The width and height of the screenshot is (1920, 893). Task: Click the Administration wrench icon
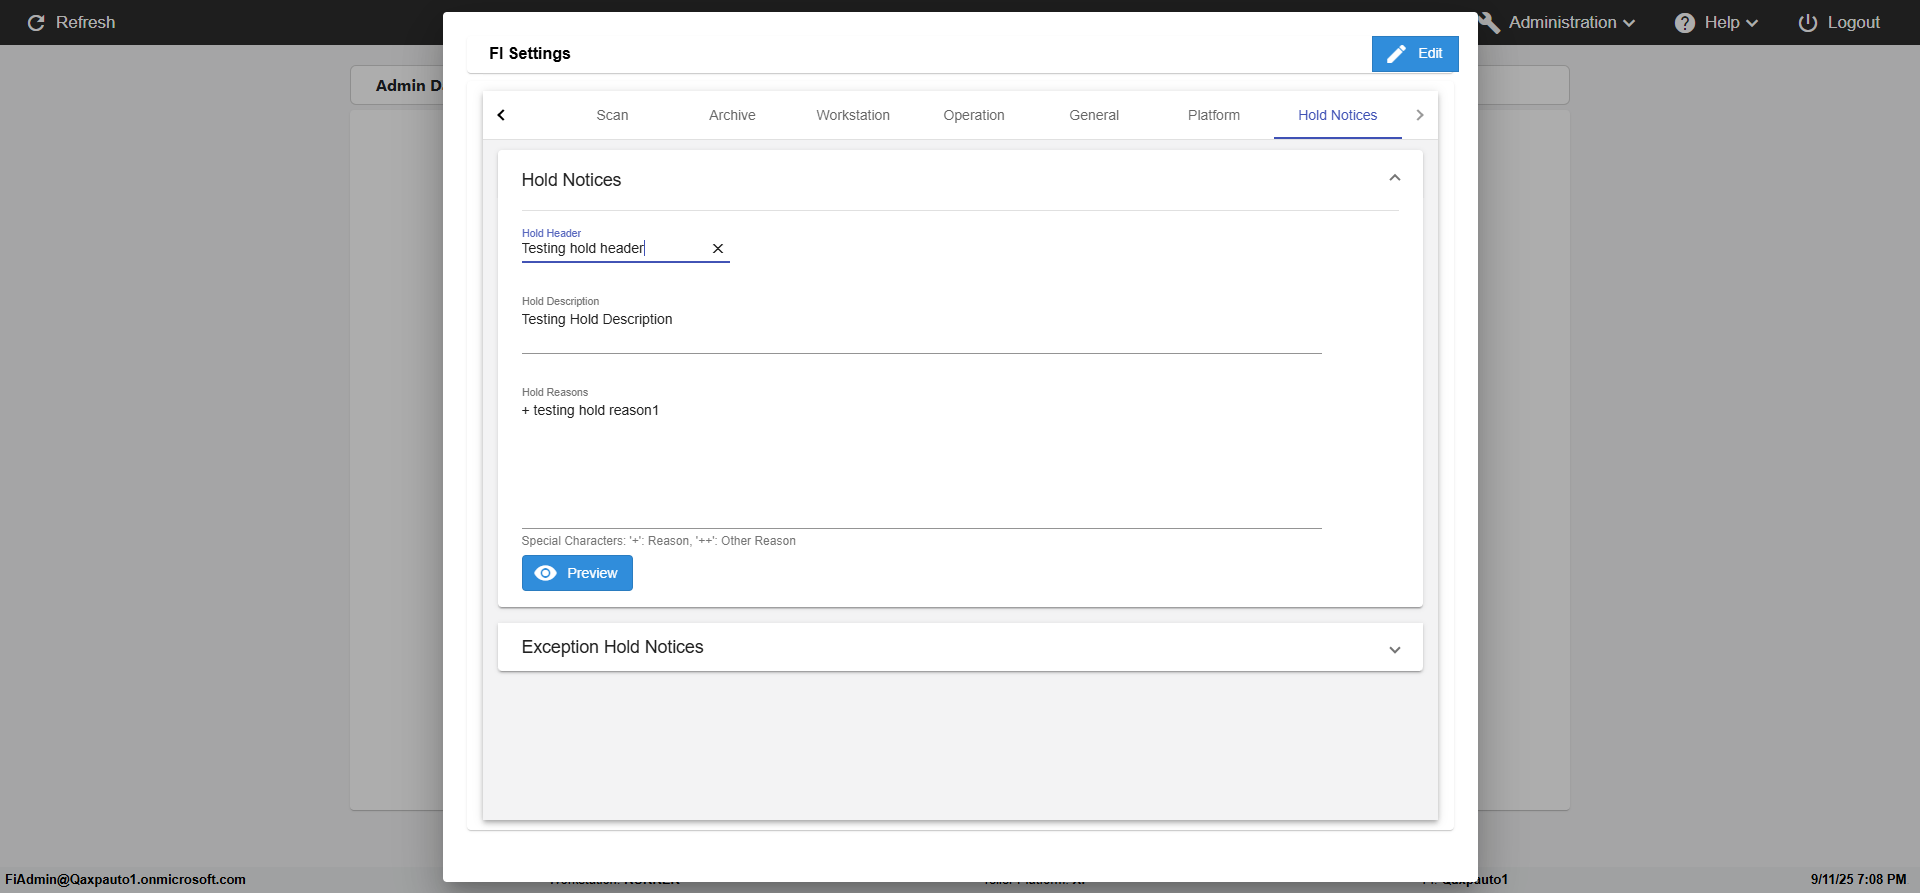1490,23
